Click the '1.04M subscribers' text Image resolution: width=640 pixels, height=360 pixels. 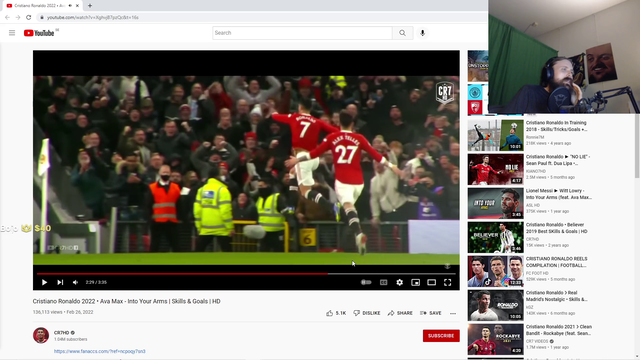click(x=71, y=339)
